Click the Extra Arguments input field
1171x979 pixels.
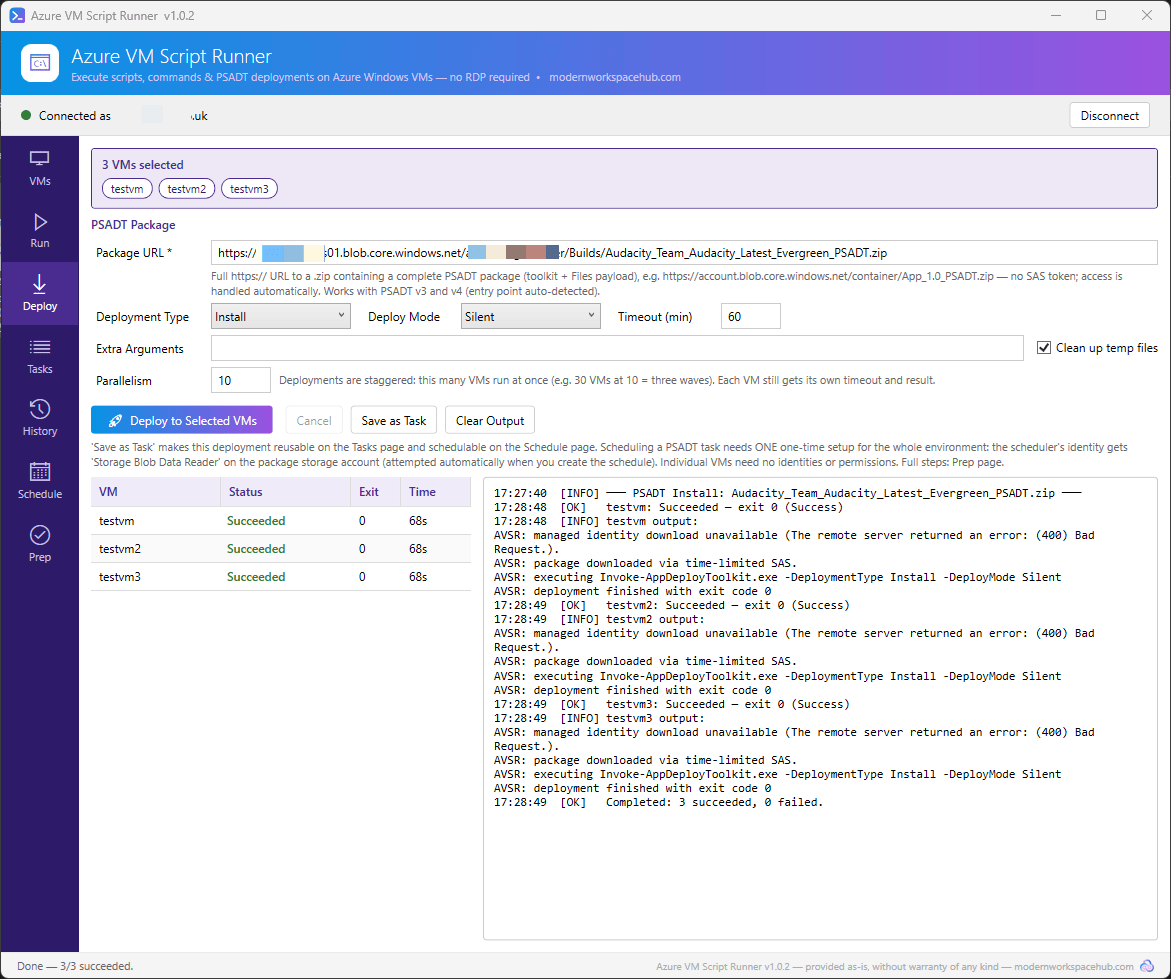[617, 348]
